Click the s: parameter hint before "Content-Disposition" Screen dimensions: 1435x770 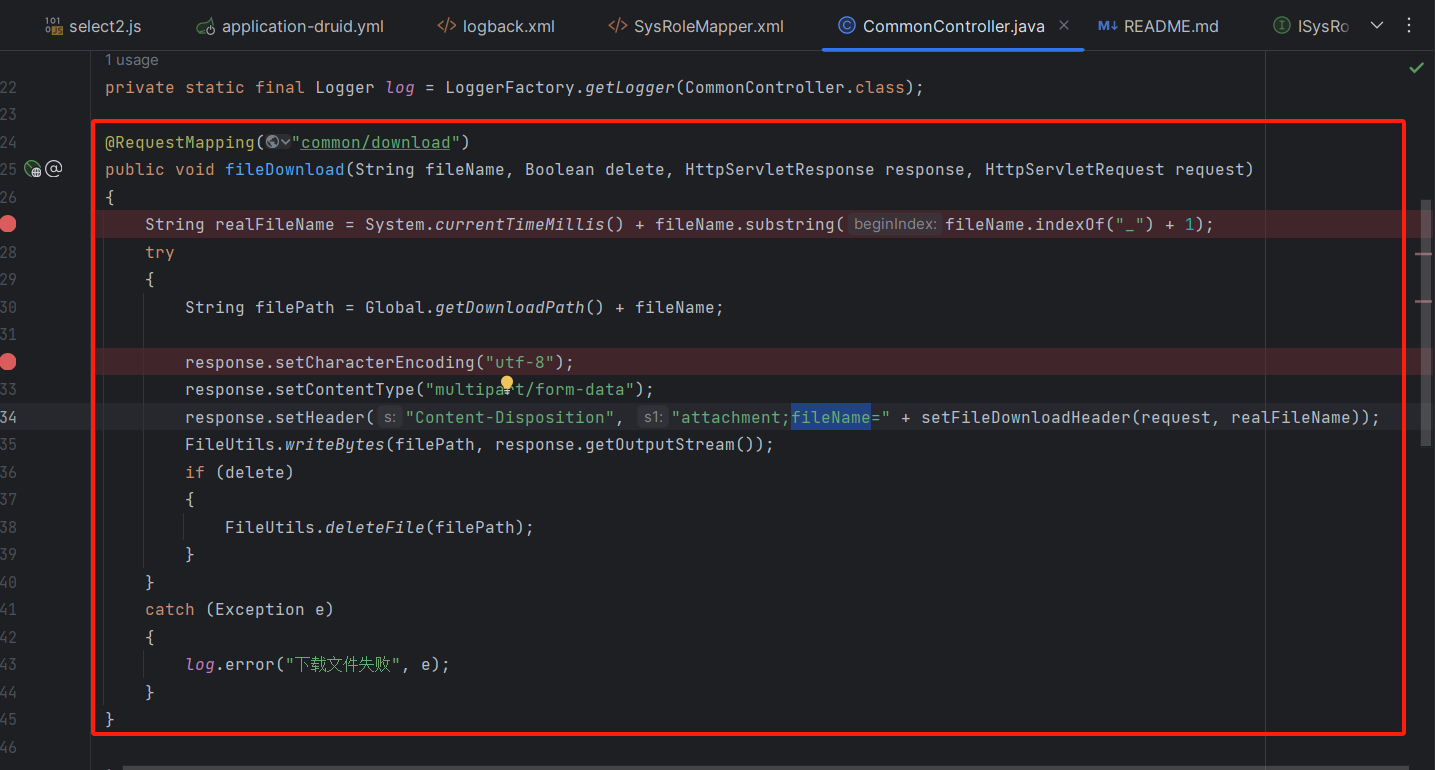[390, 417]
